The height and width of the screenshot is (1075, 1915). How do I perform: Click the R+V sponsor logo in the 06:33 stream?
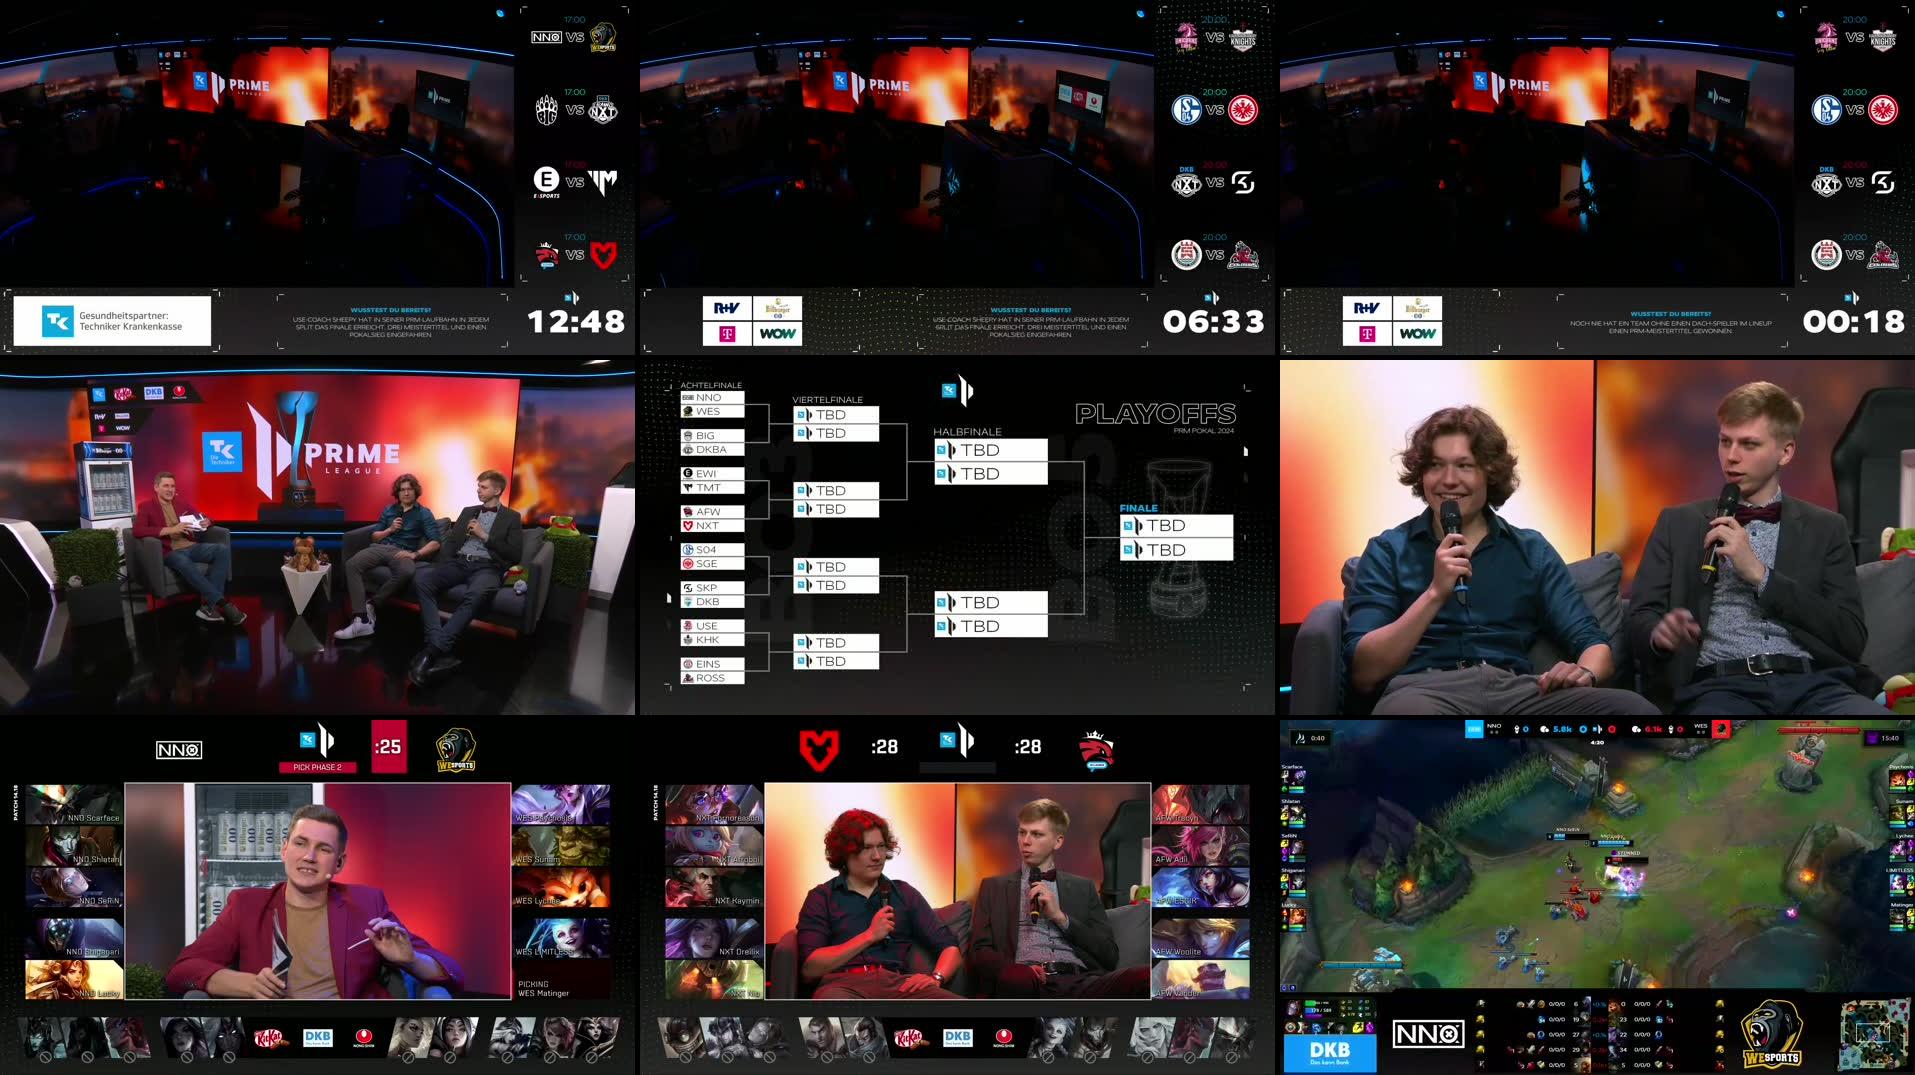727,308
